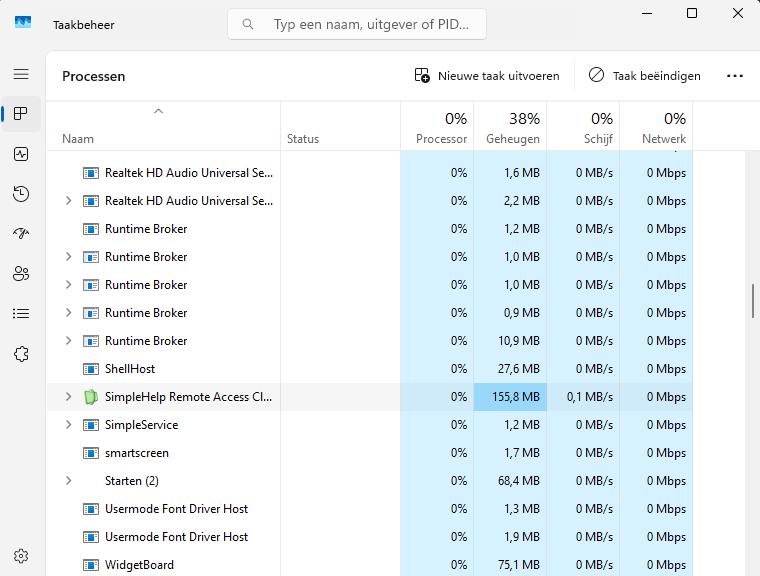
Task: Open the App history sidebar icon
Action: [x=21, y=194]
